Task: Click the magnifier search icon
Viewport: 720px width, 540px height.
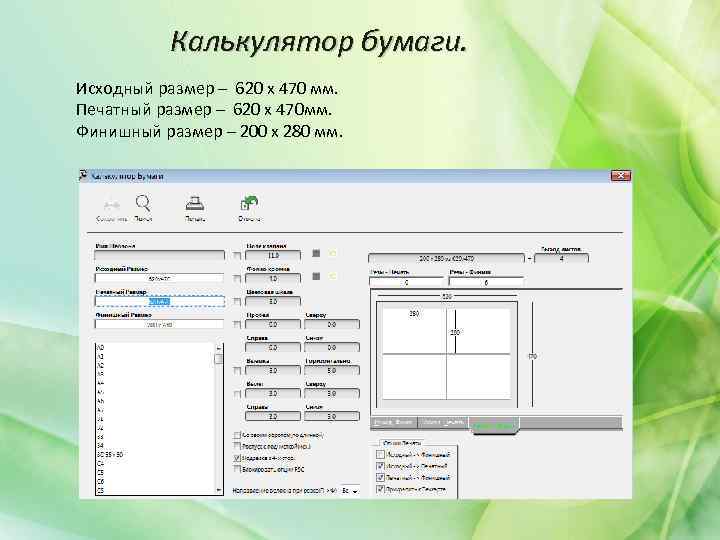Action: click(143, 203)
